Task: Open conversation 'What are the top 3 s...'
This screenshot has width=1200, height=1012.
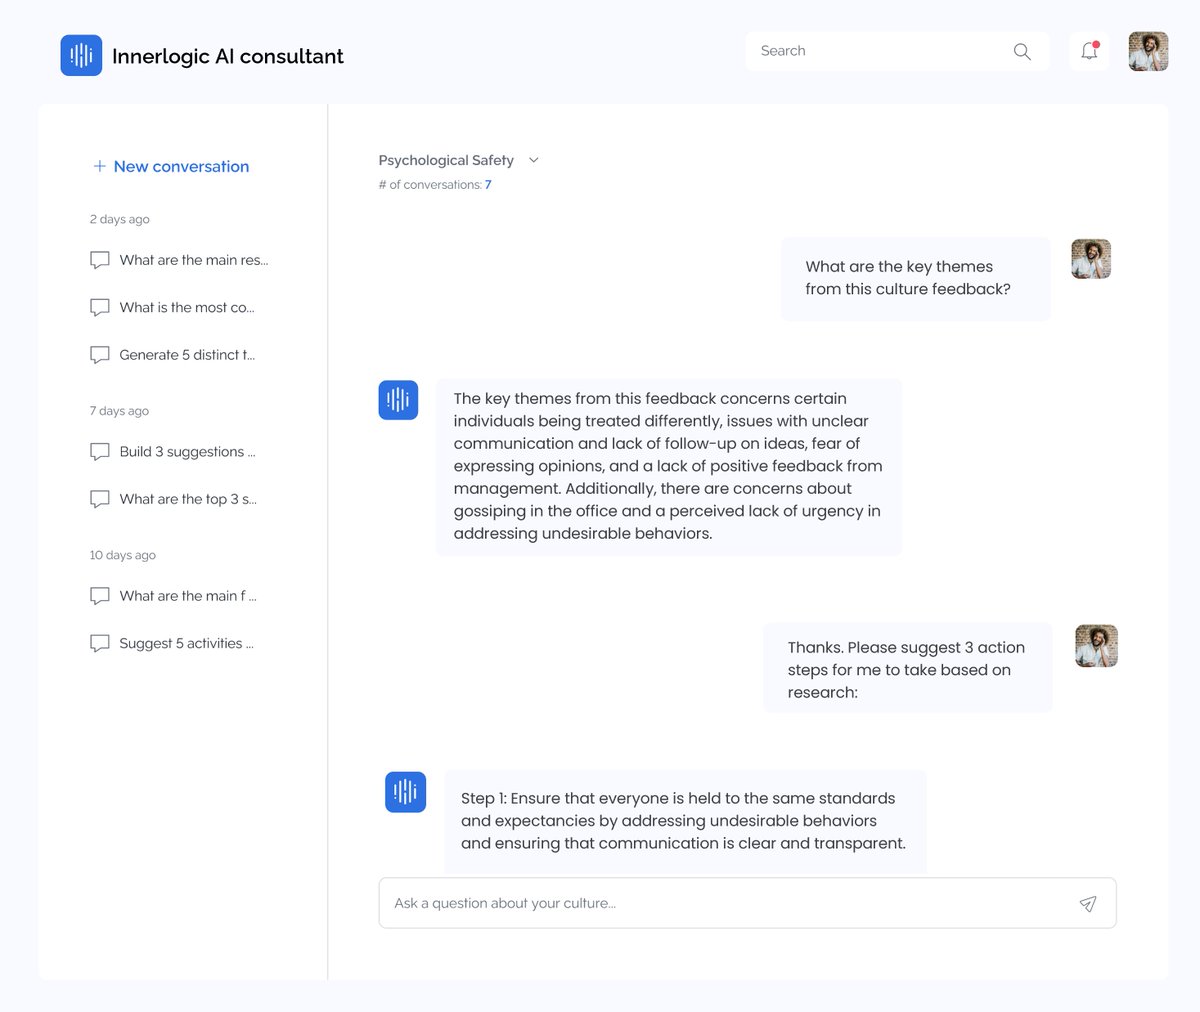Action: (x=173, y=499)
